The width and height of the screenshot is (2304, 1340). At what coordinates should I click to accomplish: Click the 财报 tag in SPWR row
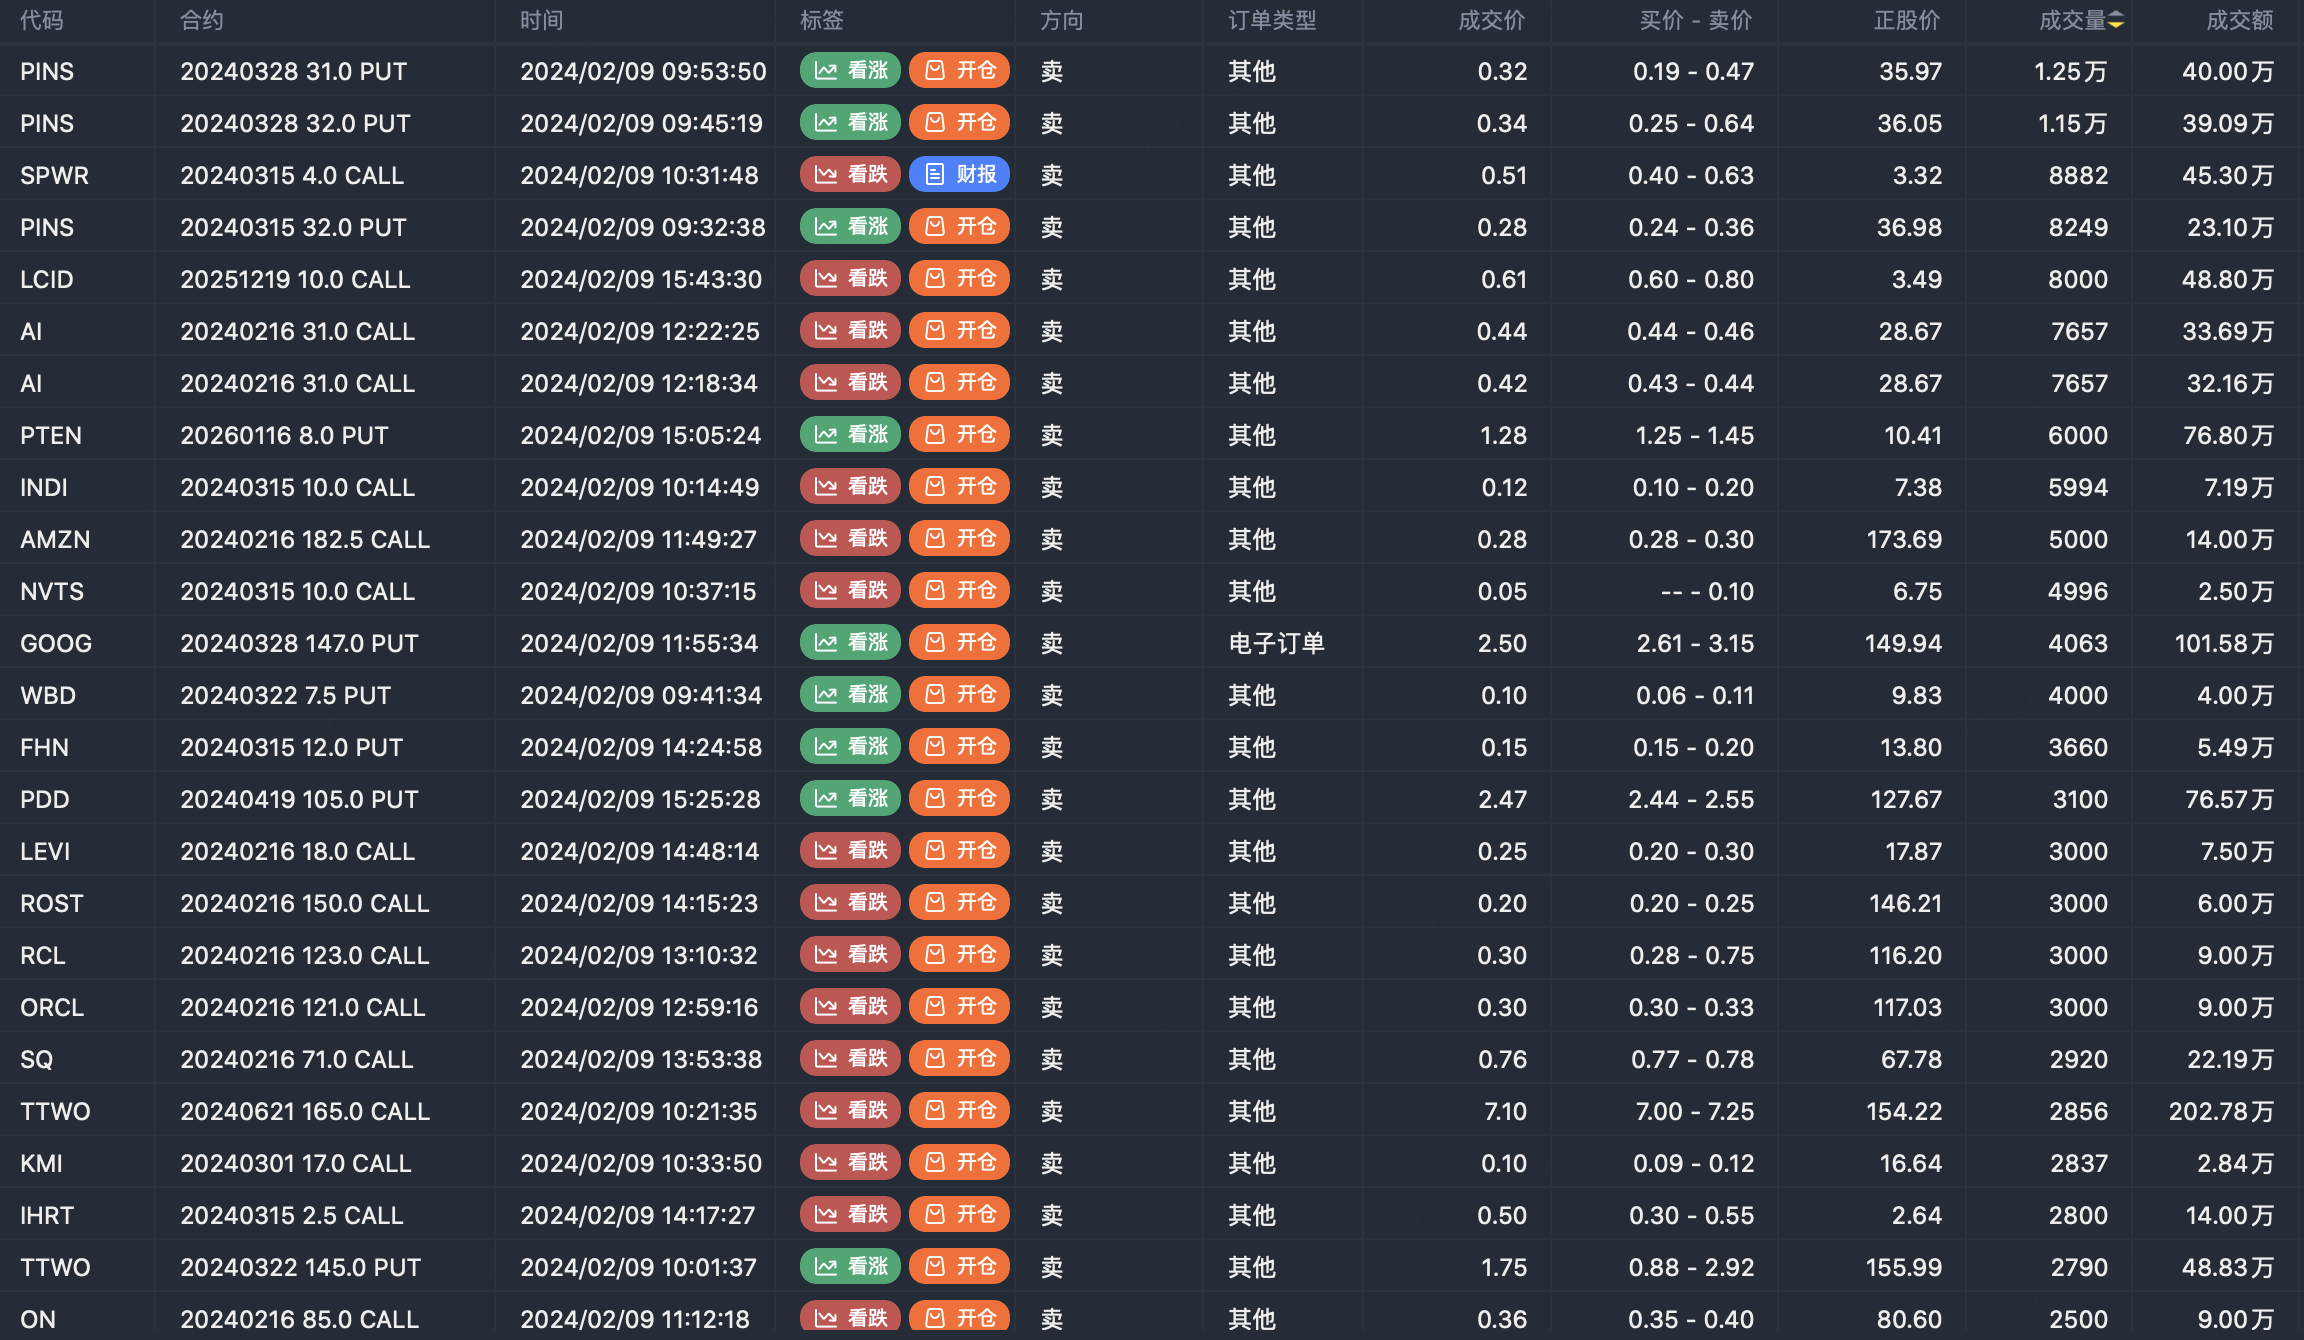tap(959, 175)
